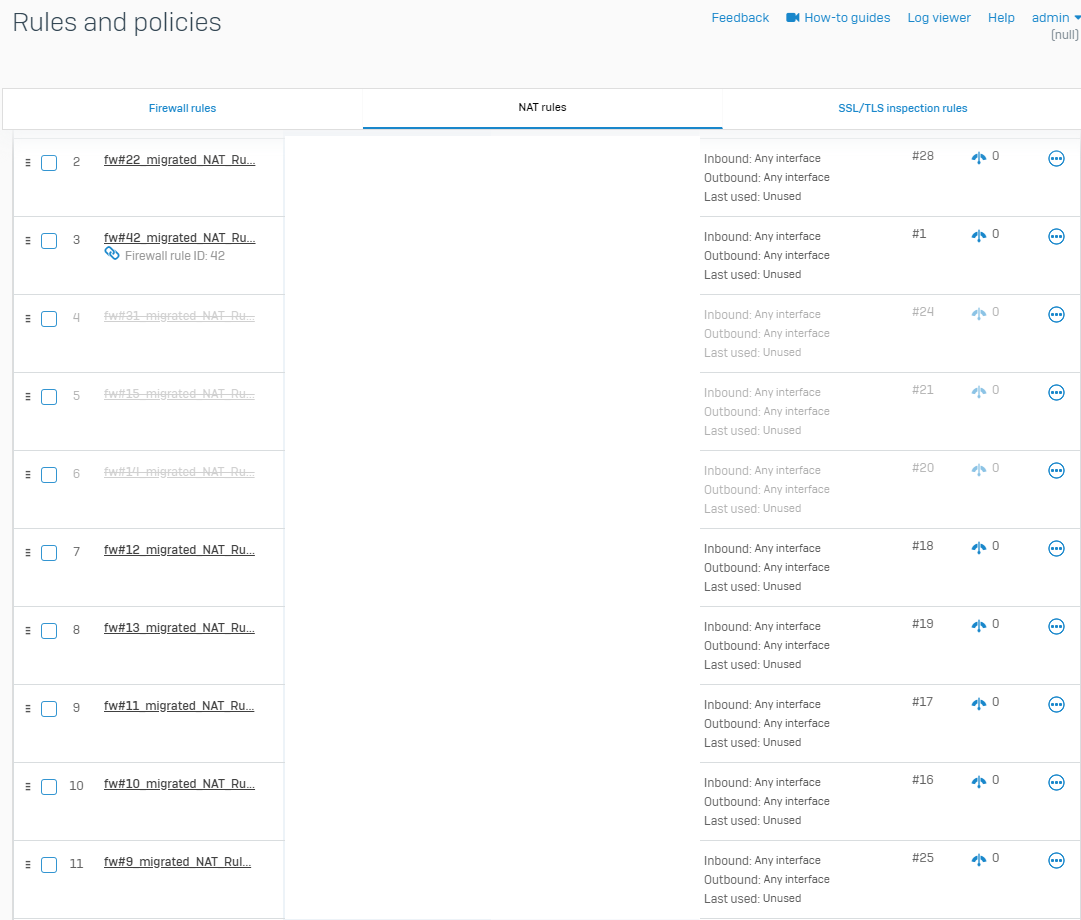1081x920 pixels.
Task: Click the video camera icon beside How-to guides
Action: tap(793, 18)
